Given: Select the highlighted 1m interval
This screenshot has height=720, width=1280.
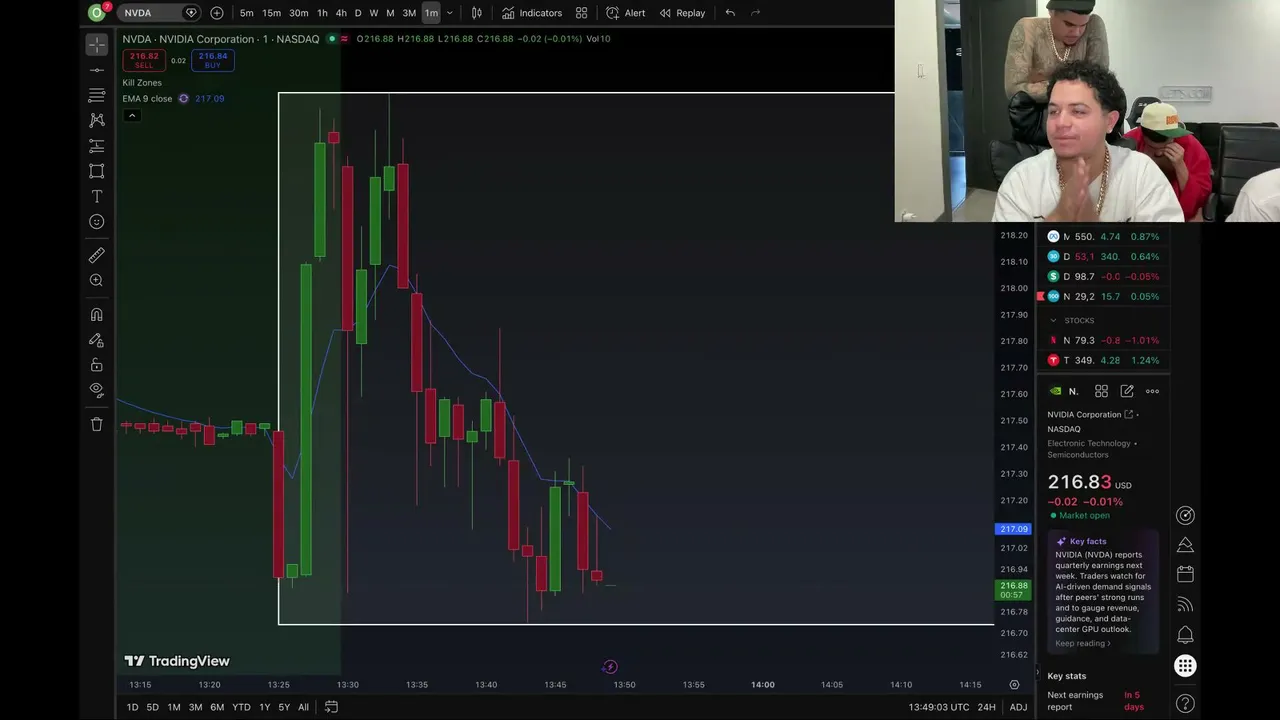Looking at the screenshot, I should pyautogui.click(x=431, y=13).
